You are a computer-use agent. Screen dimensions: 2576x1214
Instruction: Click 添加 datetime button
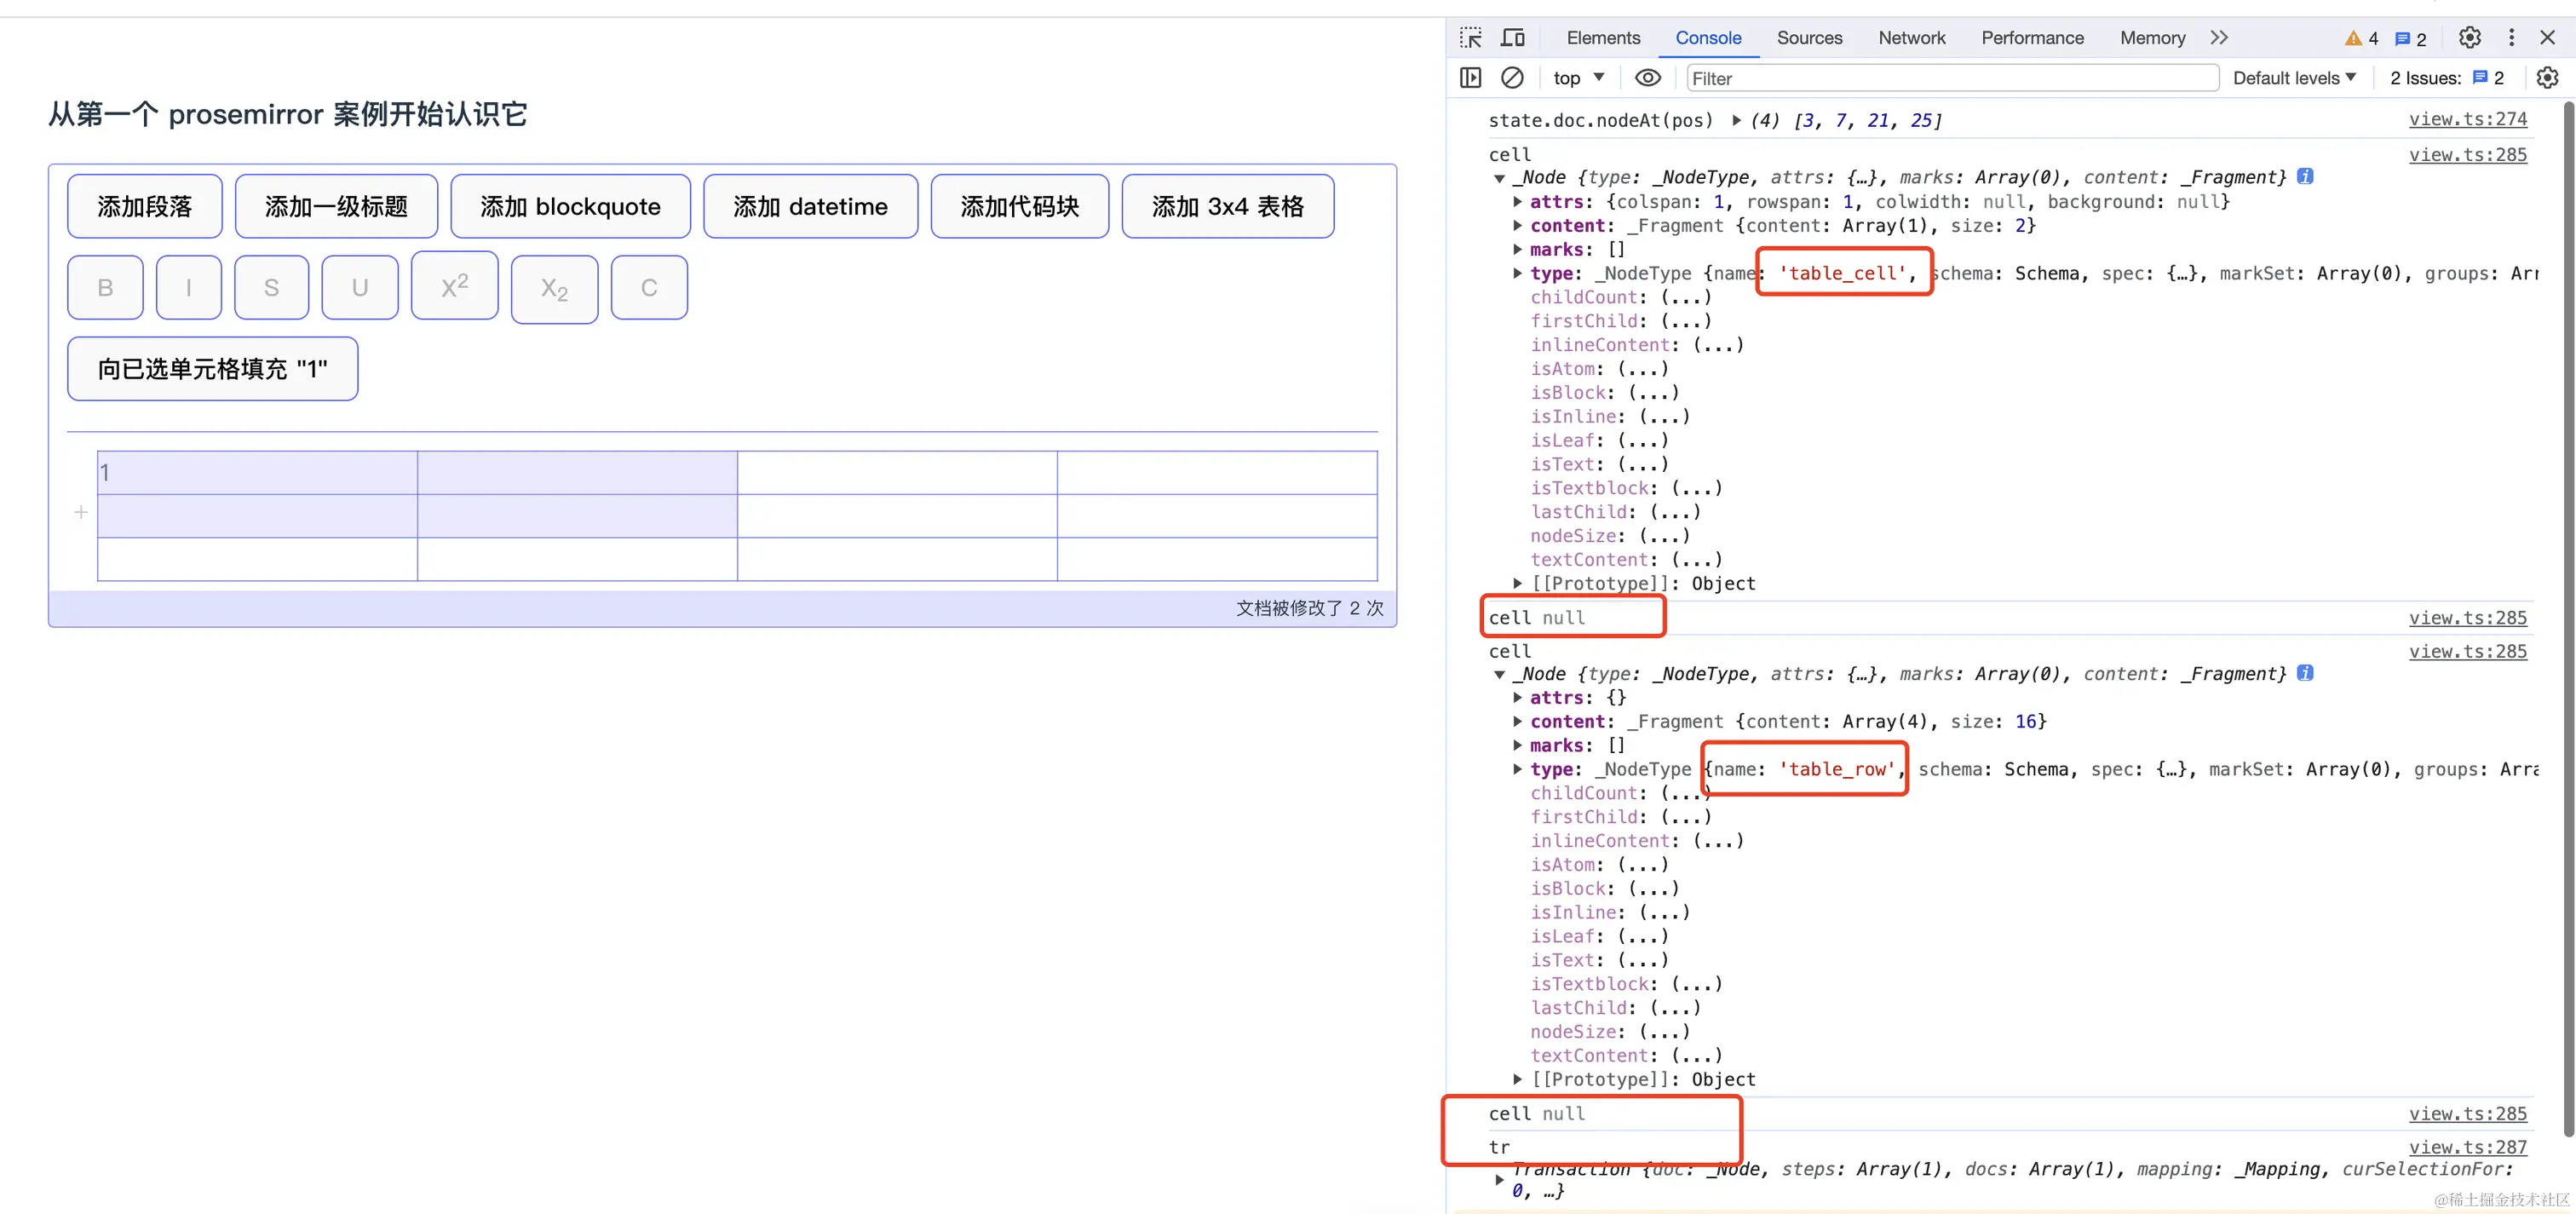point(810,206)
